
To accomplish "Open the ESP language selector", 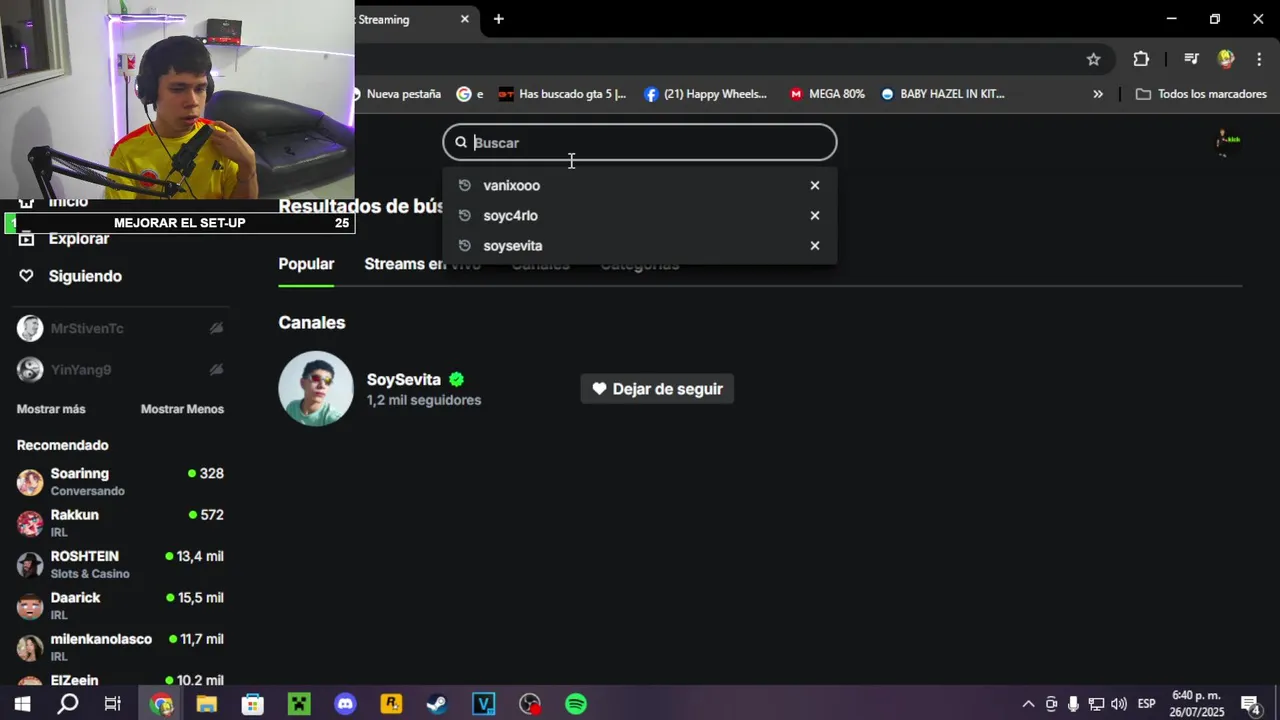I will pos(1147,704).
